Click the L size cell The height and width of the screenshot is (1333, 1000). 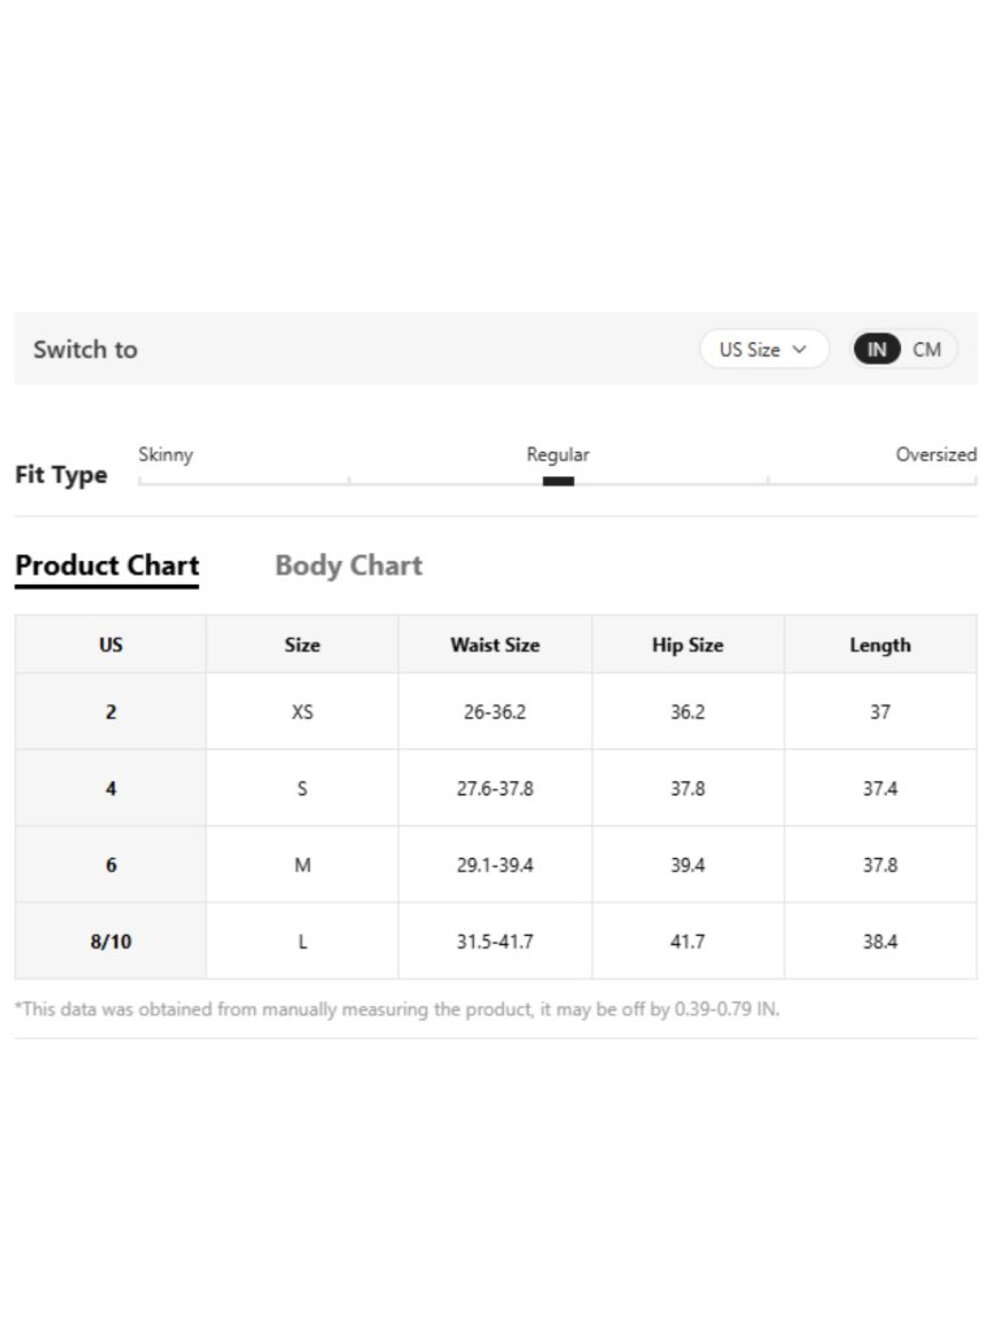[x=302, y=941]
